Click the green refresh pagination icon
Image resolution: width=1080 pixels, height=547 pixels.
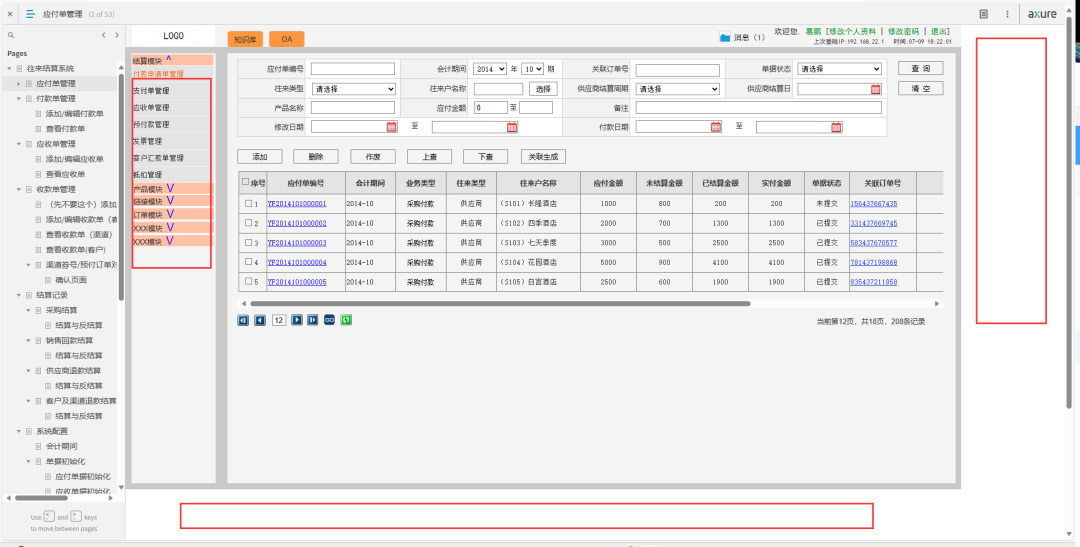(346, 320)
